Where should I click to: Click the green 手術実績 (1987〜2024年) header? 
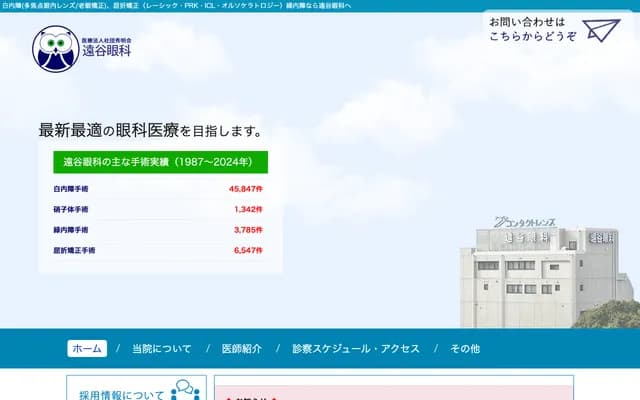(x=160, y=162)
